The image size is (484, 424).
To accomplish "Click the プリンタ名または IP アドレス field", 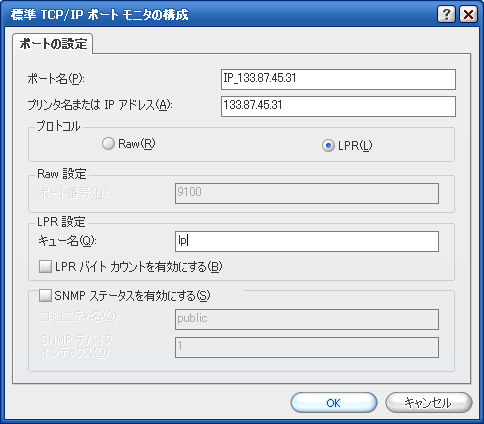I will click(x=338, y=106).
